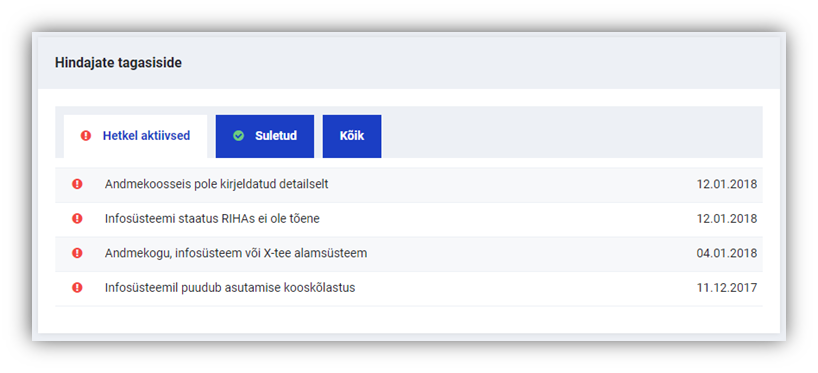This screenshot has width=818, height=373.
Task: Click the 11.12.2017 date
Action: [x=727, y=287]
